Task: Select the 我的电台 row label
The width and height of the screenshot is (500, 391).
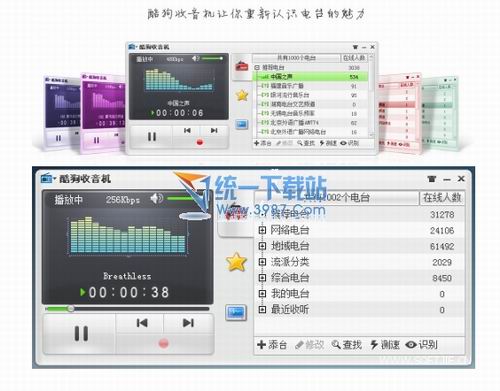Action: click(x=290, y=294)
